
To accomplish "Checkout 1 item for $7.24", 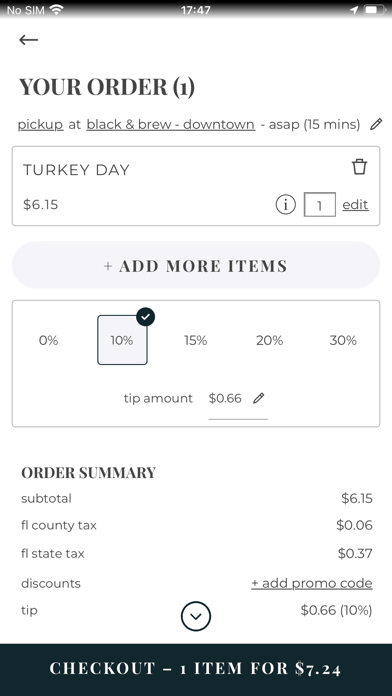I will pyautogui.click(x=196, y=669).
